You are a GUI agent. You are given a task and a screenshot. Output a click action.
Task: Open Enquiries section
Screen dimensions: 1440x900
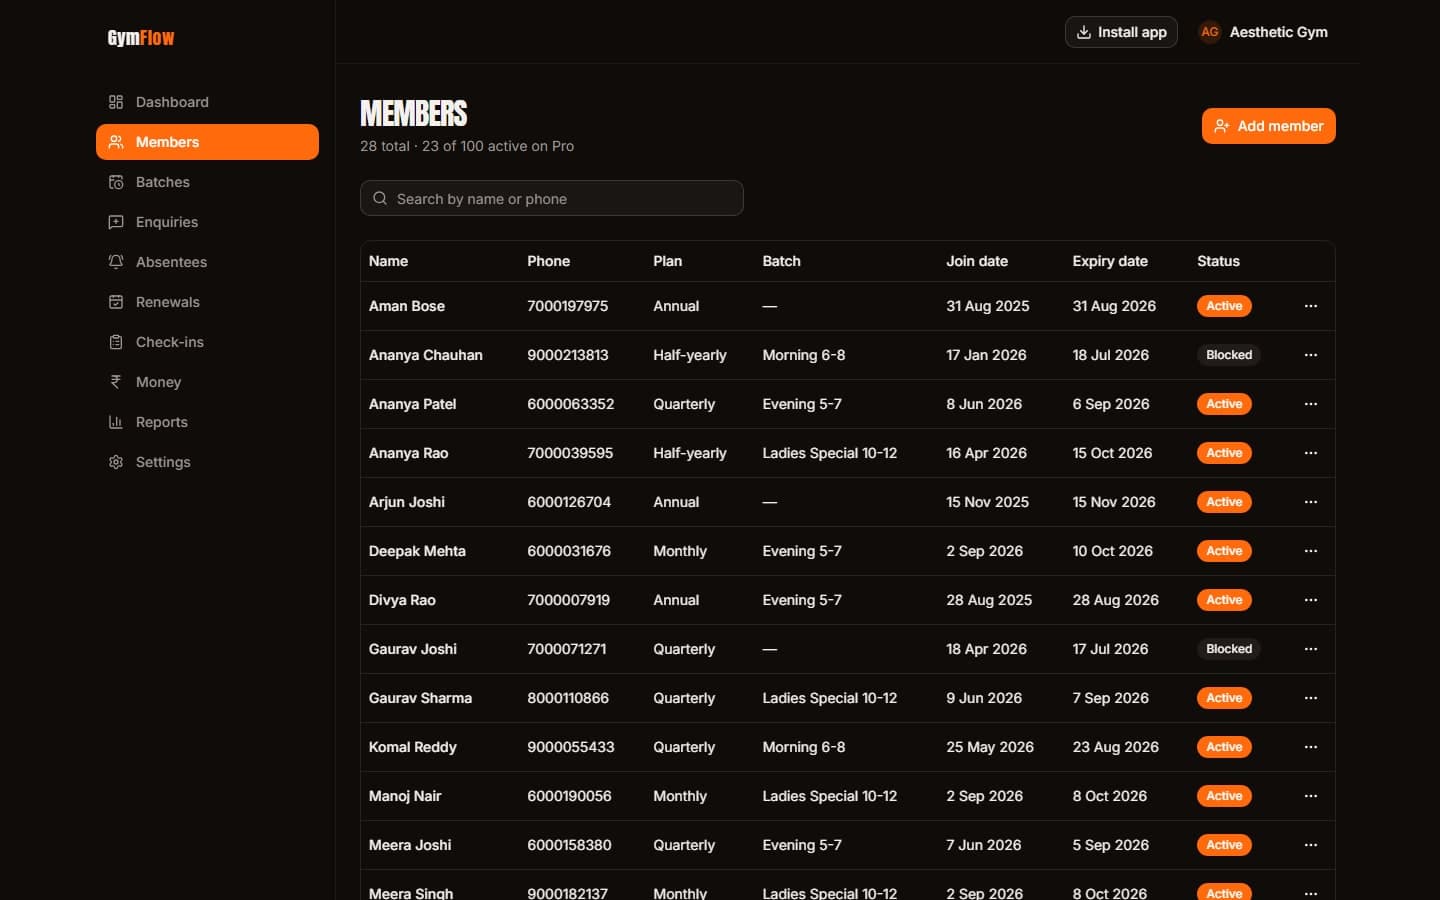[x=207, y=222]
